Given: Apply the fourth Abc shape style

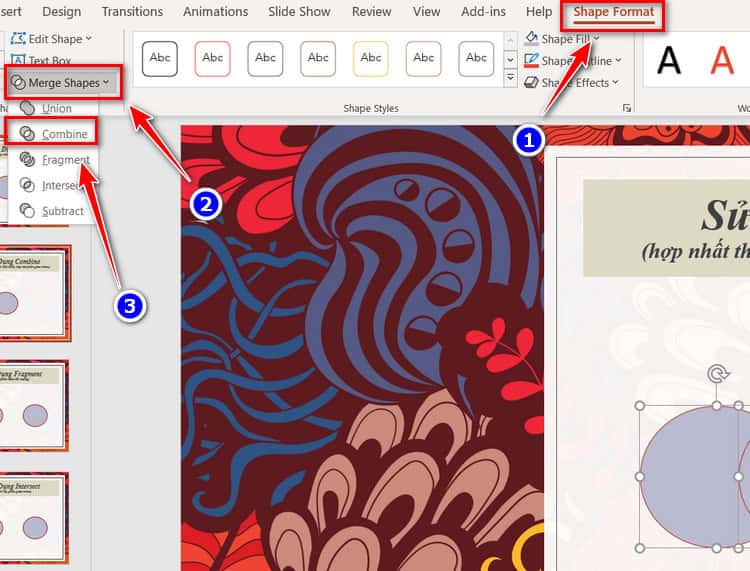Looking at the screenshot, I should (x=318, y=59).
